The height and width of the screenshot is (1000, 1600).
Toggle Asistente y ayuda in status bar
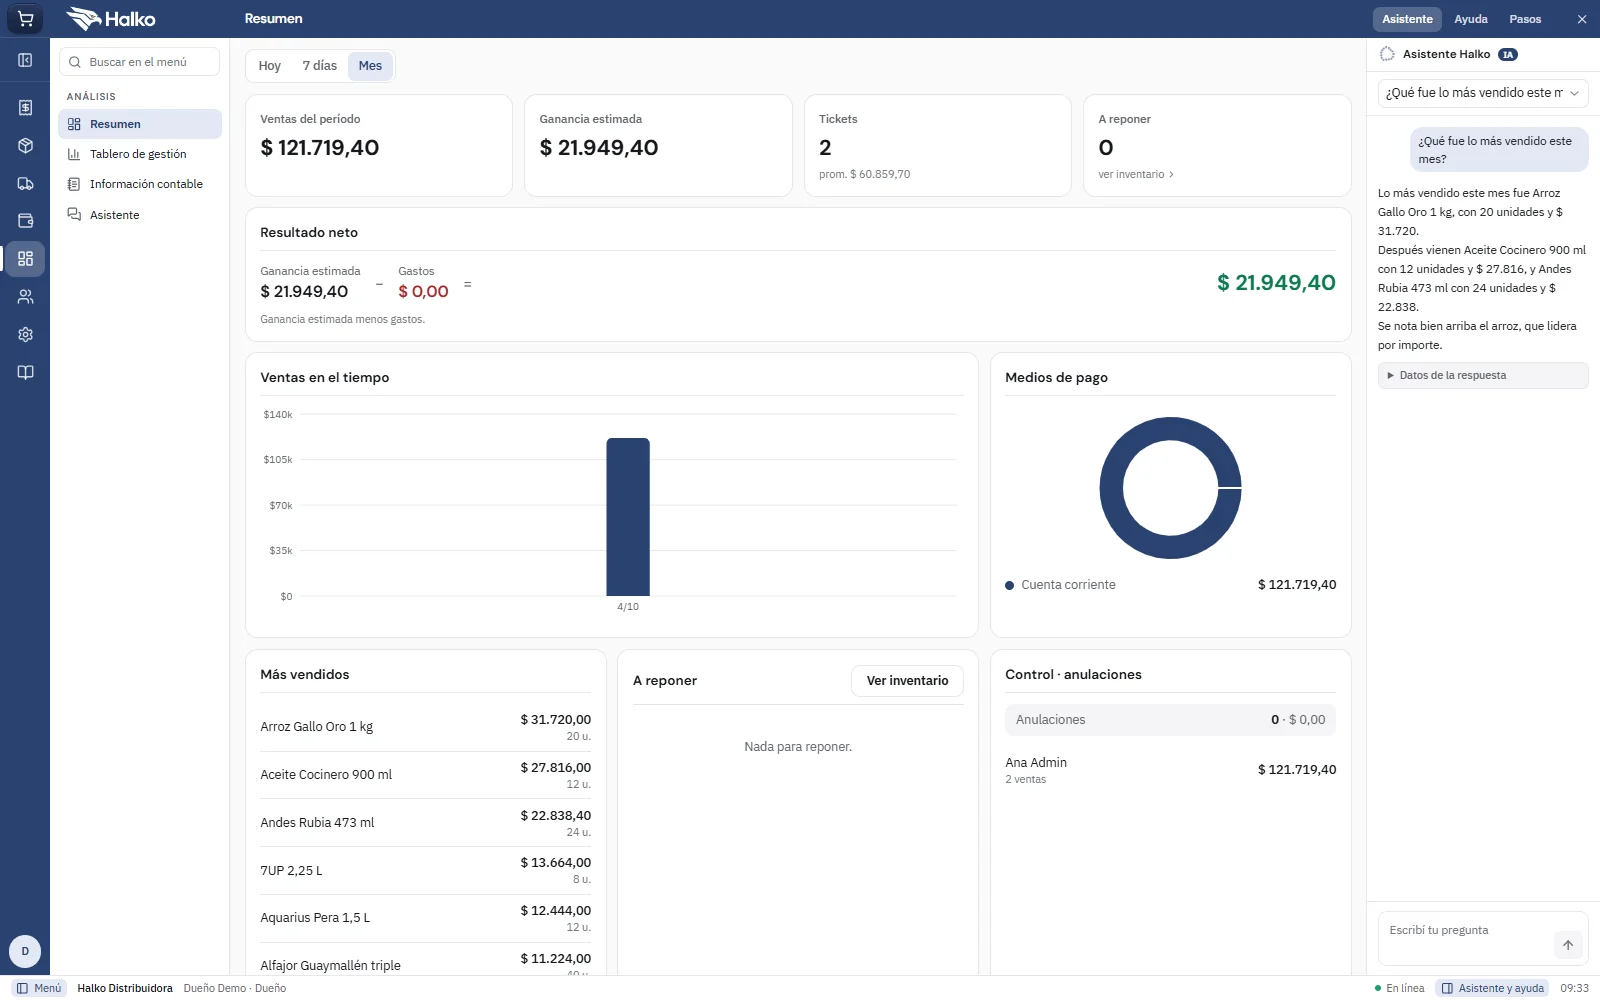coord(1493,988)
